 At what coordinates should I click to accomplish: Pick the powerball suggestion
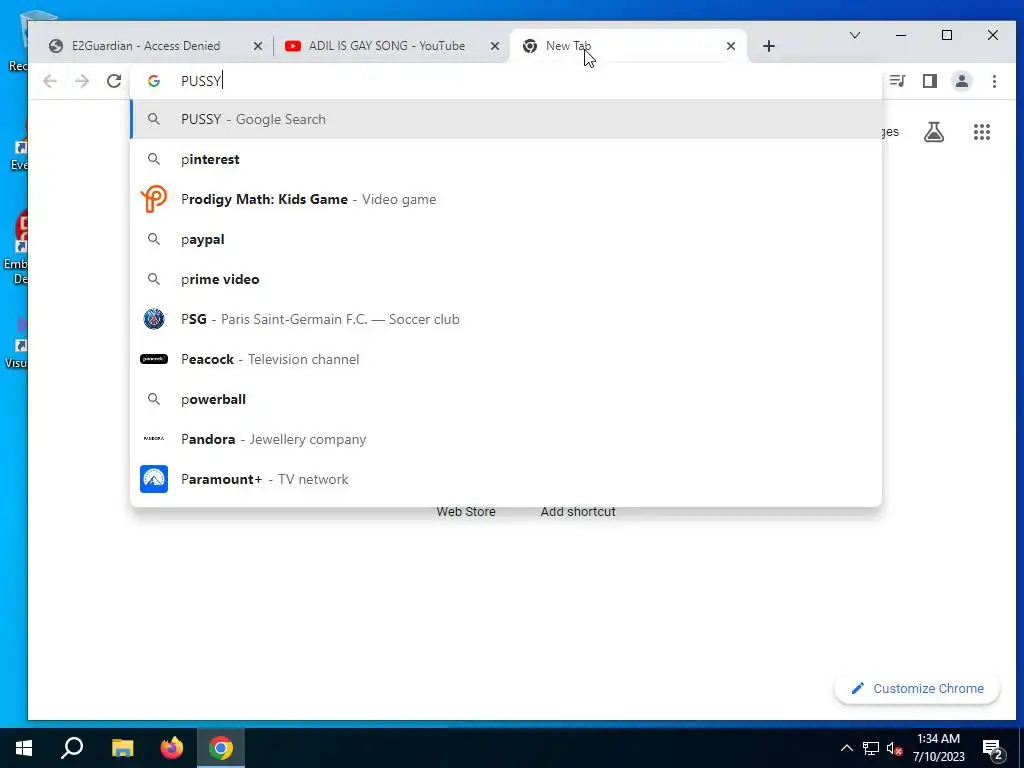click(x=506, y=399)
